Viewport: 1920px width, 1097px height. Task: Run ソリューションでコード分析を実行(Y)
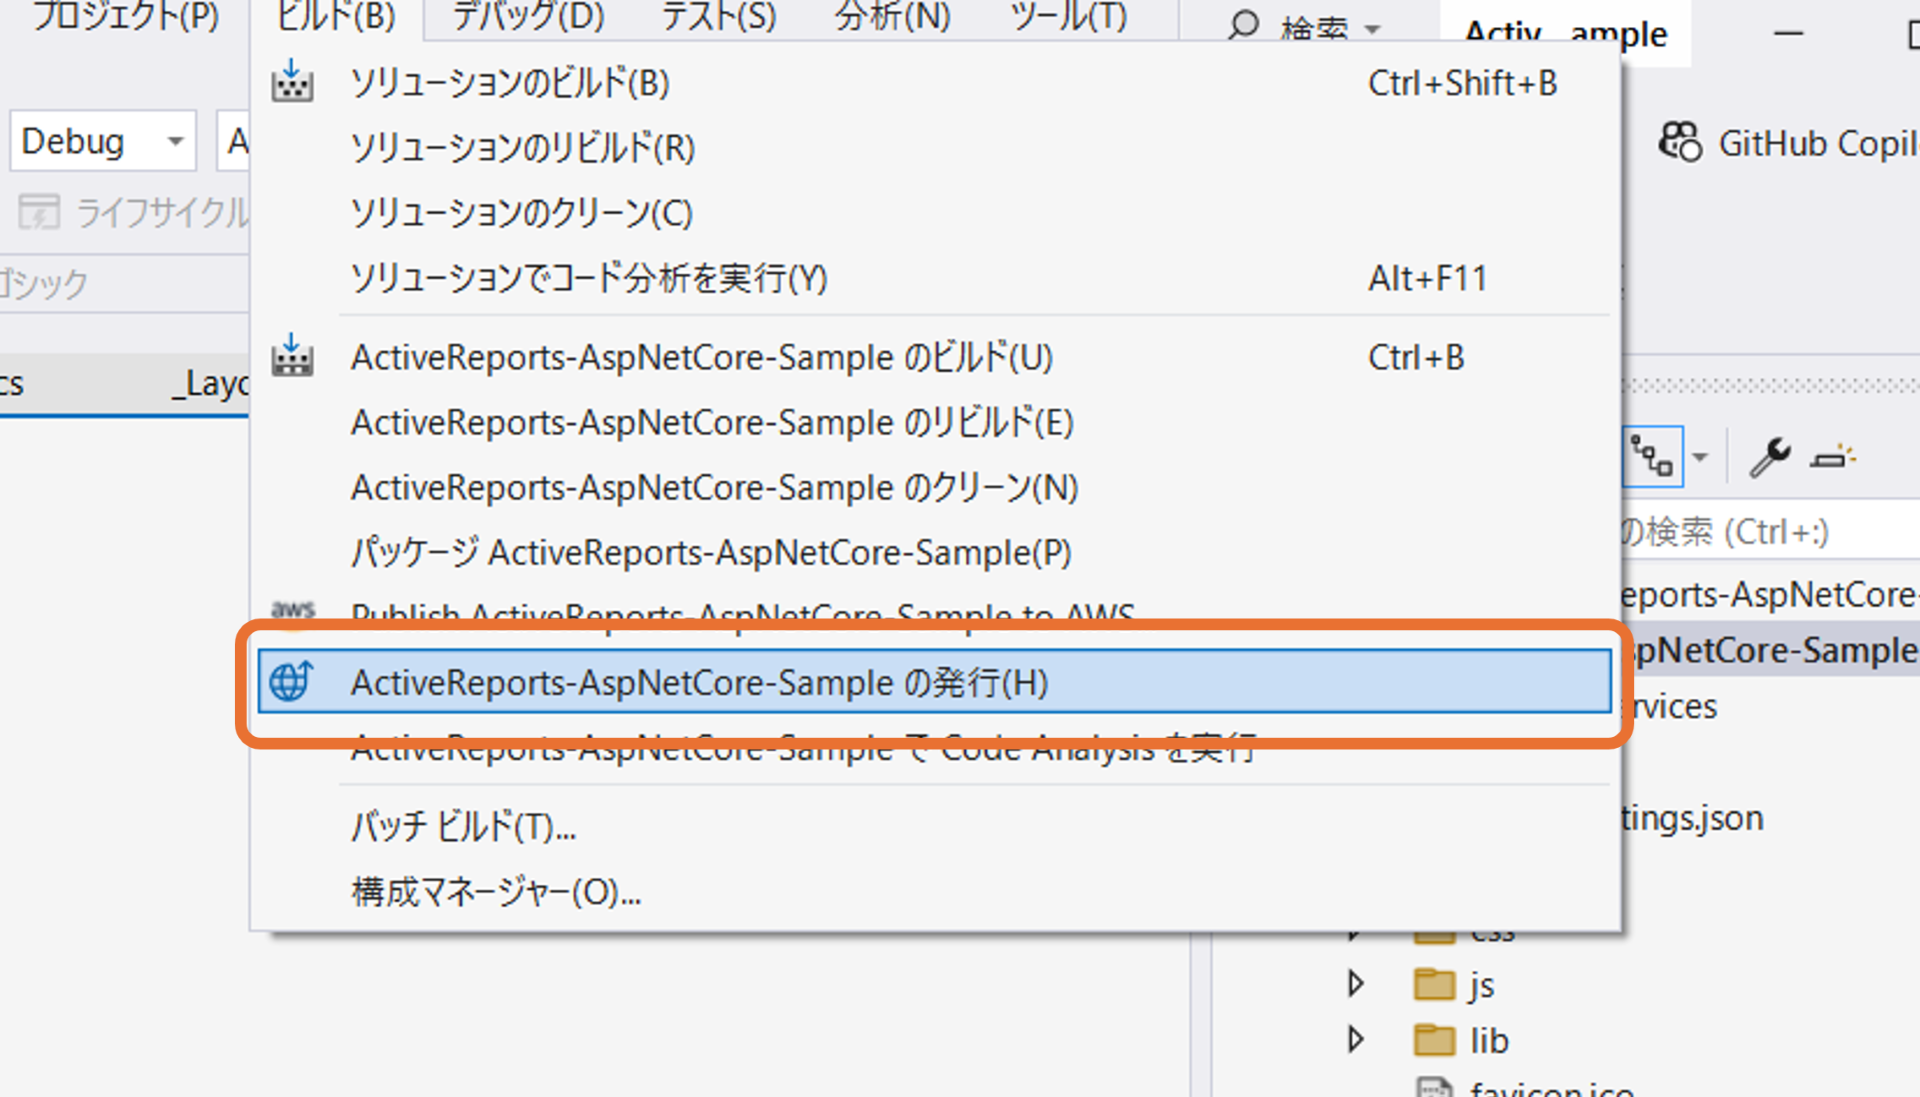coord(935,278)
